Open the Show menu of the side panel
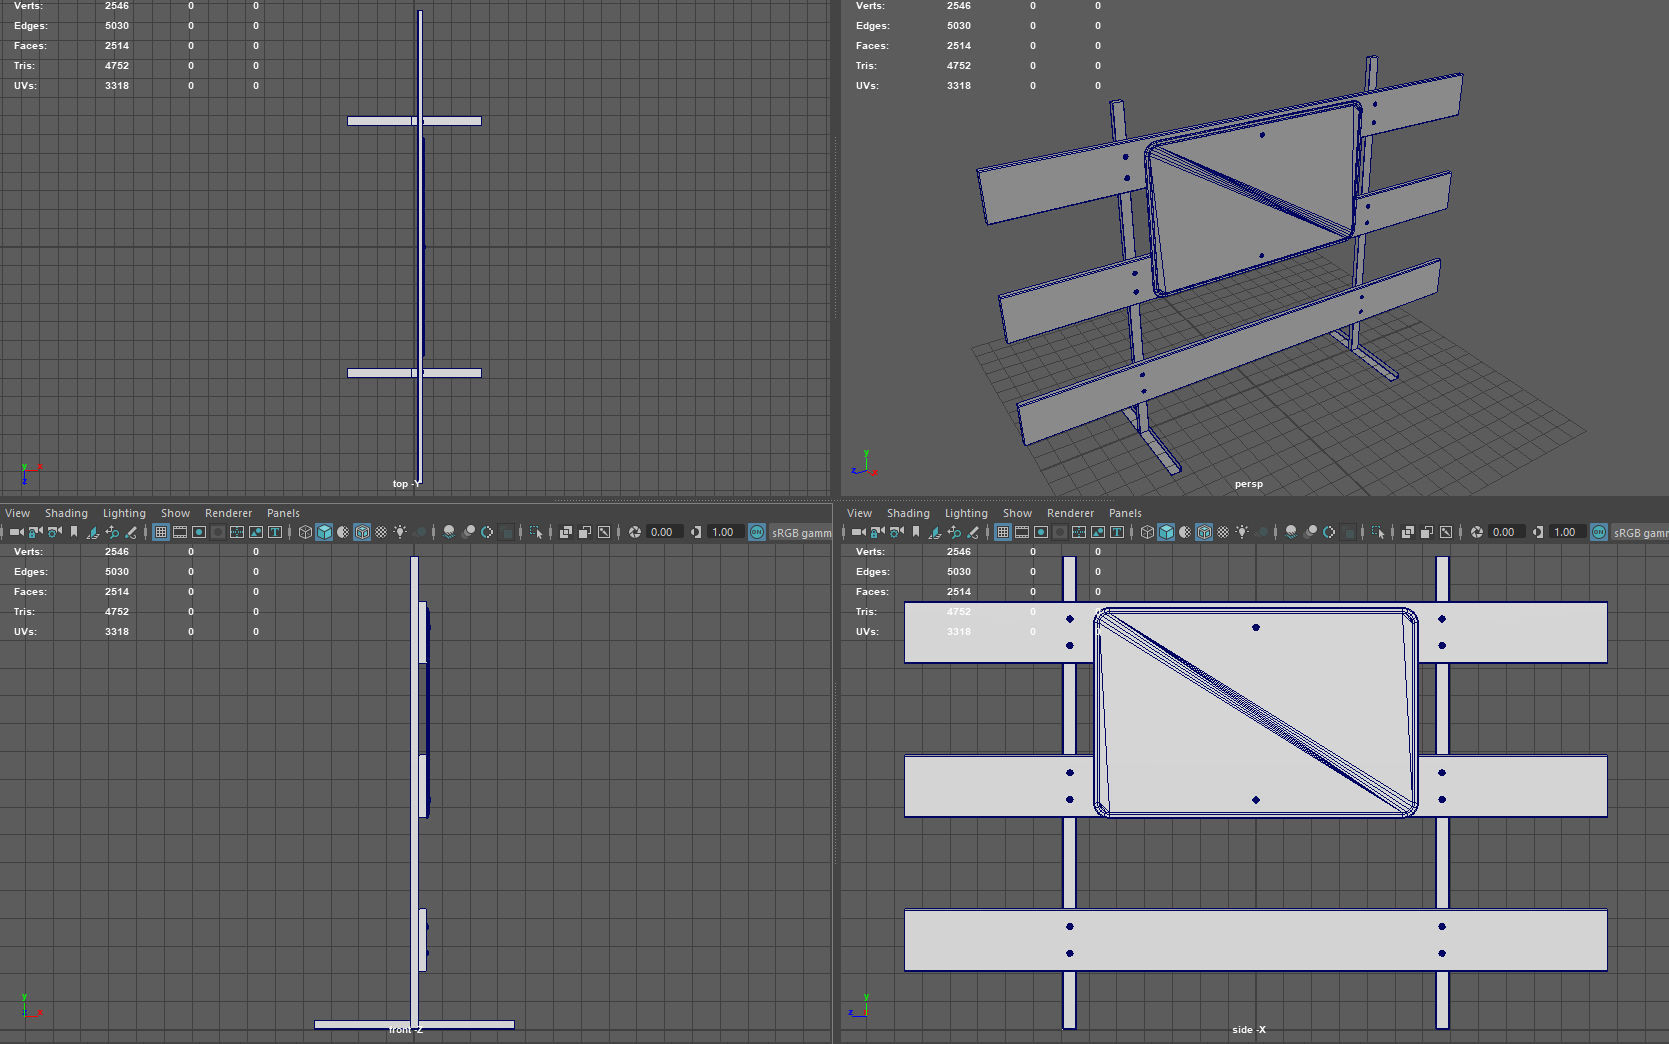The image size is (1669, 1044). tap(1017, 513)
